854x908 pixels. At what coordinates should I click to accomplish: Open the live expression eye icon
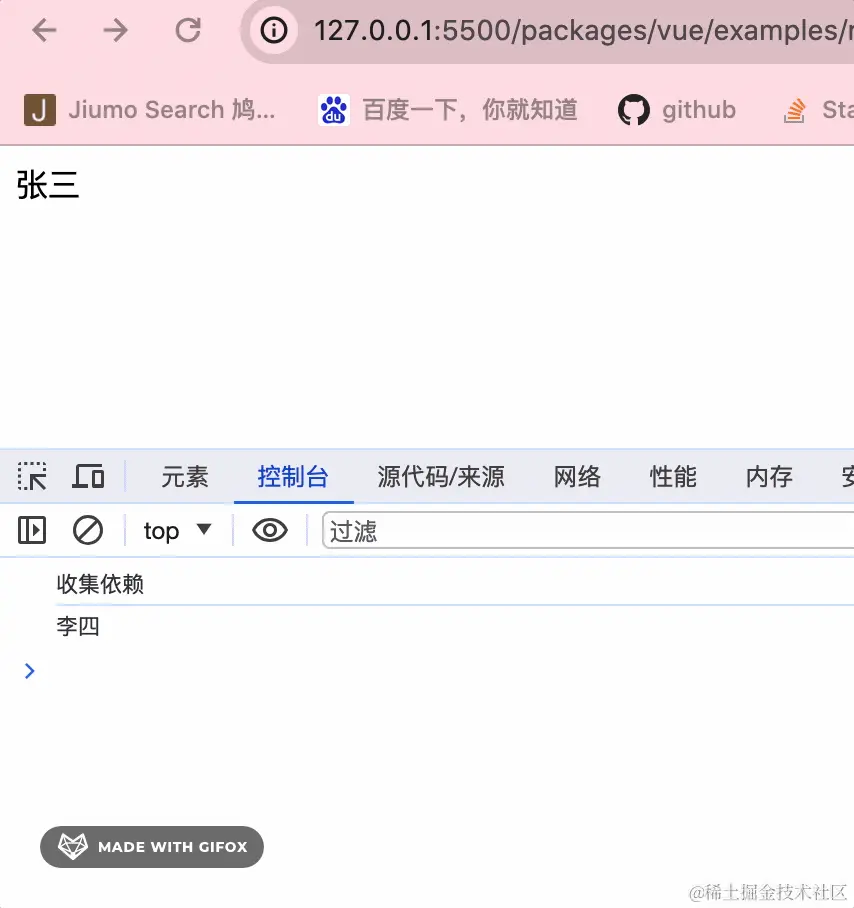click(269, 530)
